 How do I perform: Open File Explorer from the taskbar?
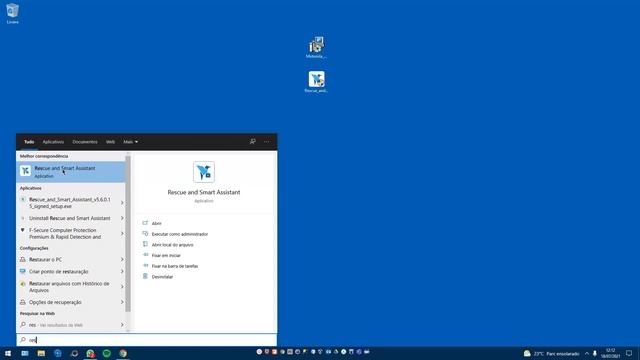[41, 353]
